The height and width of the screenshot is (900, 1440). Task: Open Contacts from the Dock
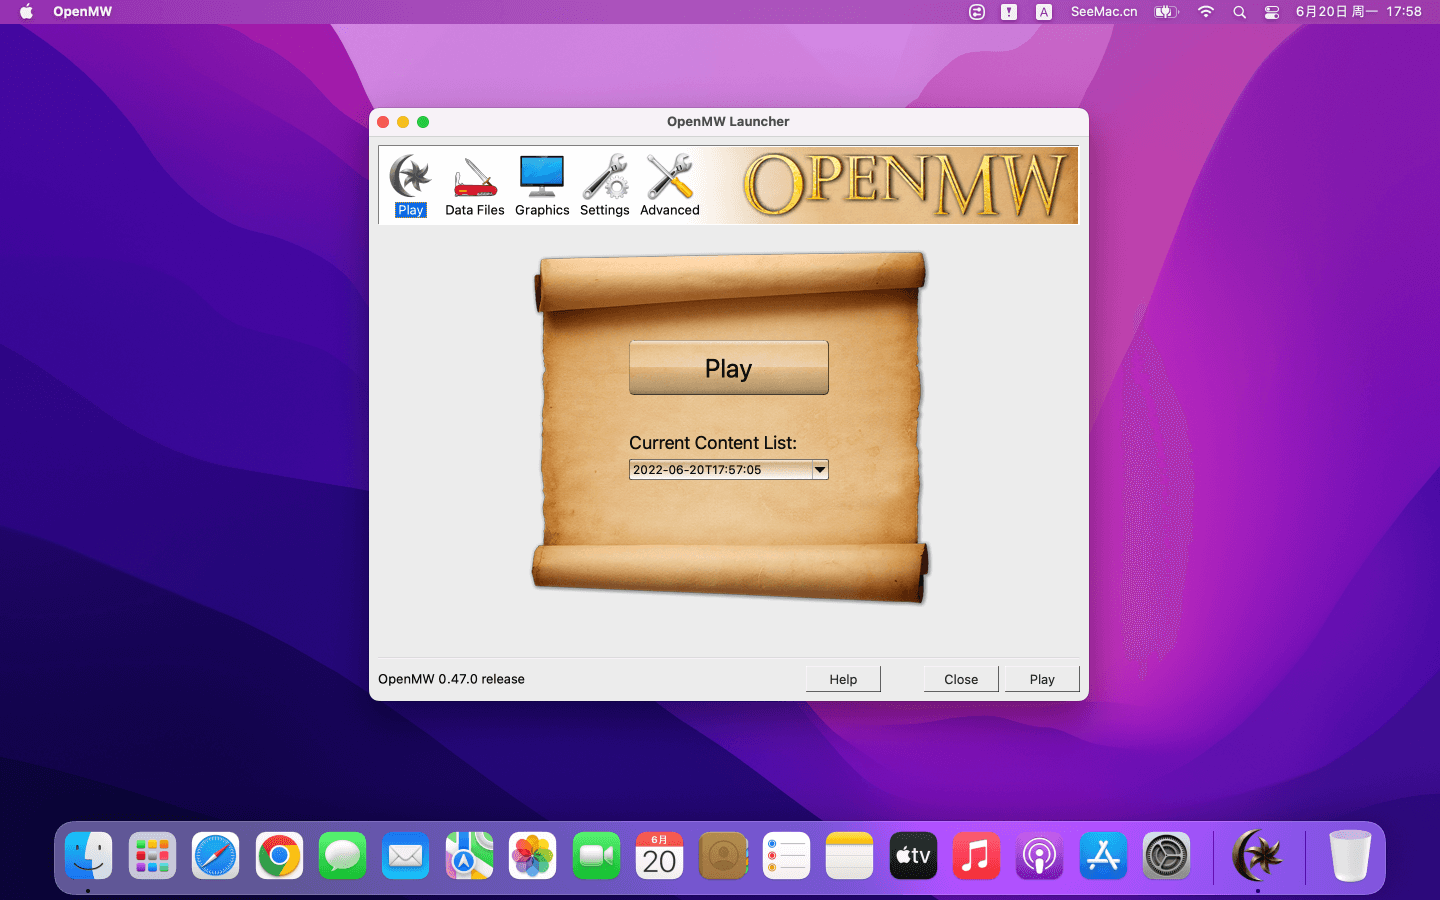pyautogui.click(x=723, y=856)
